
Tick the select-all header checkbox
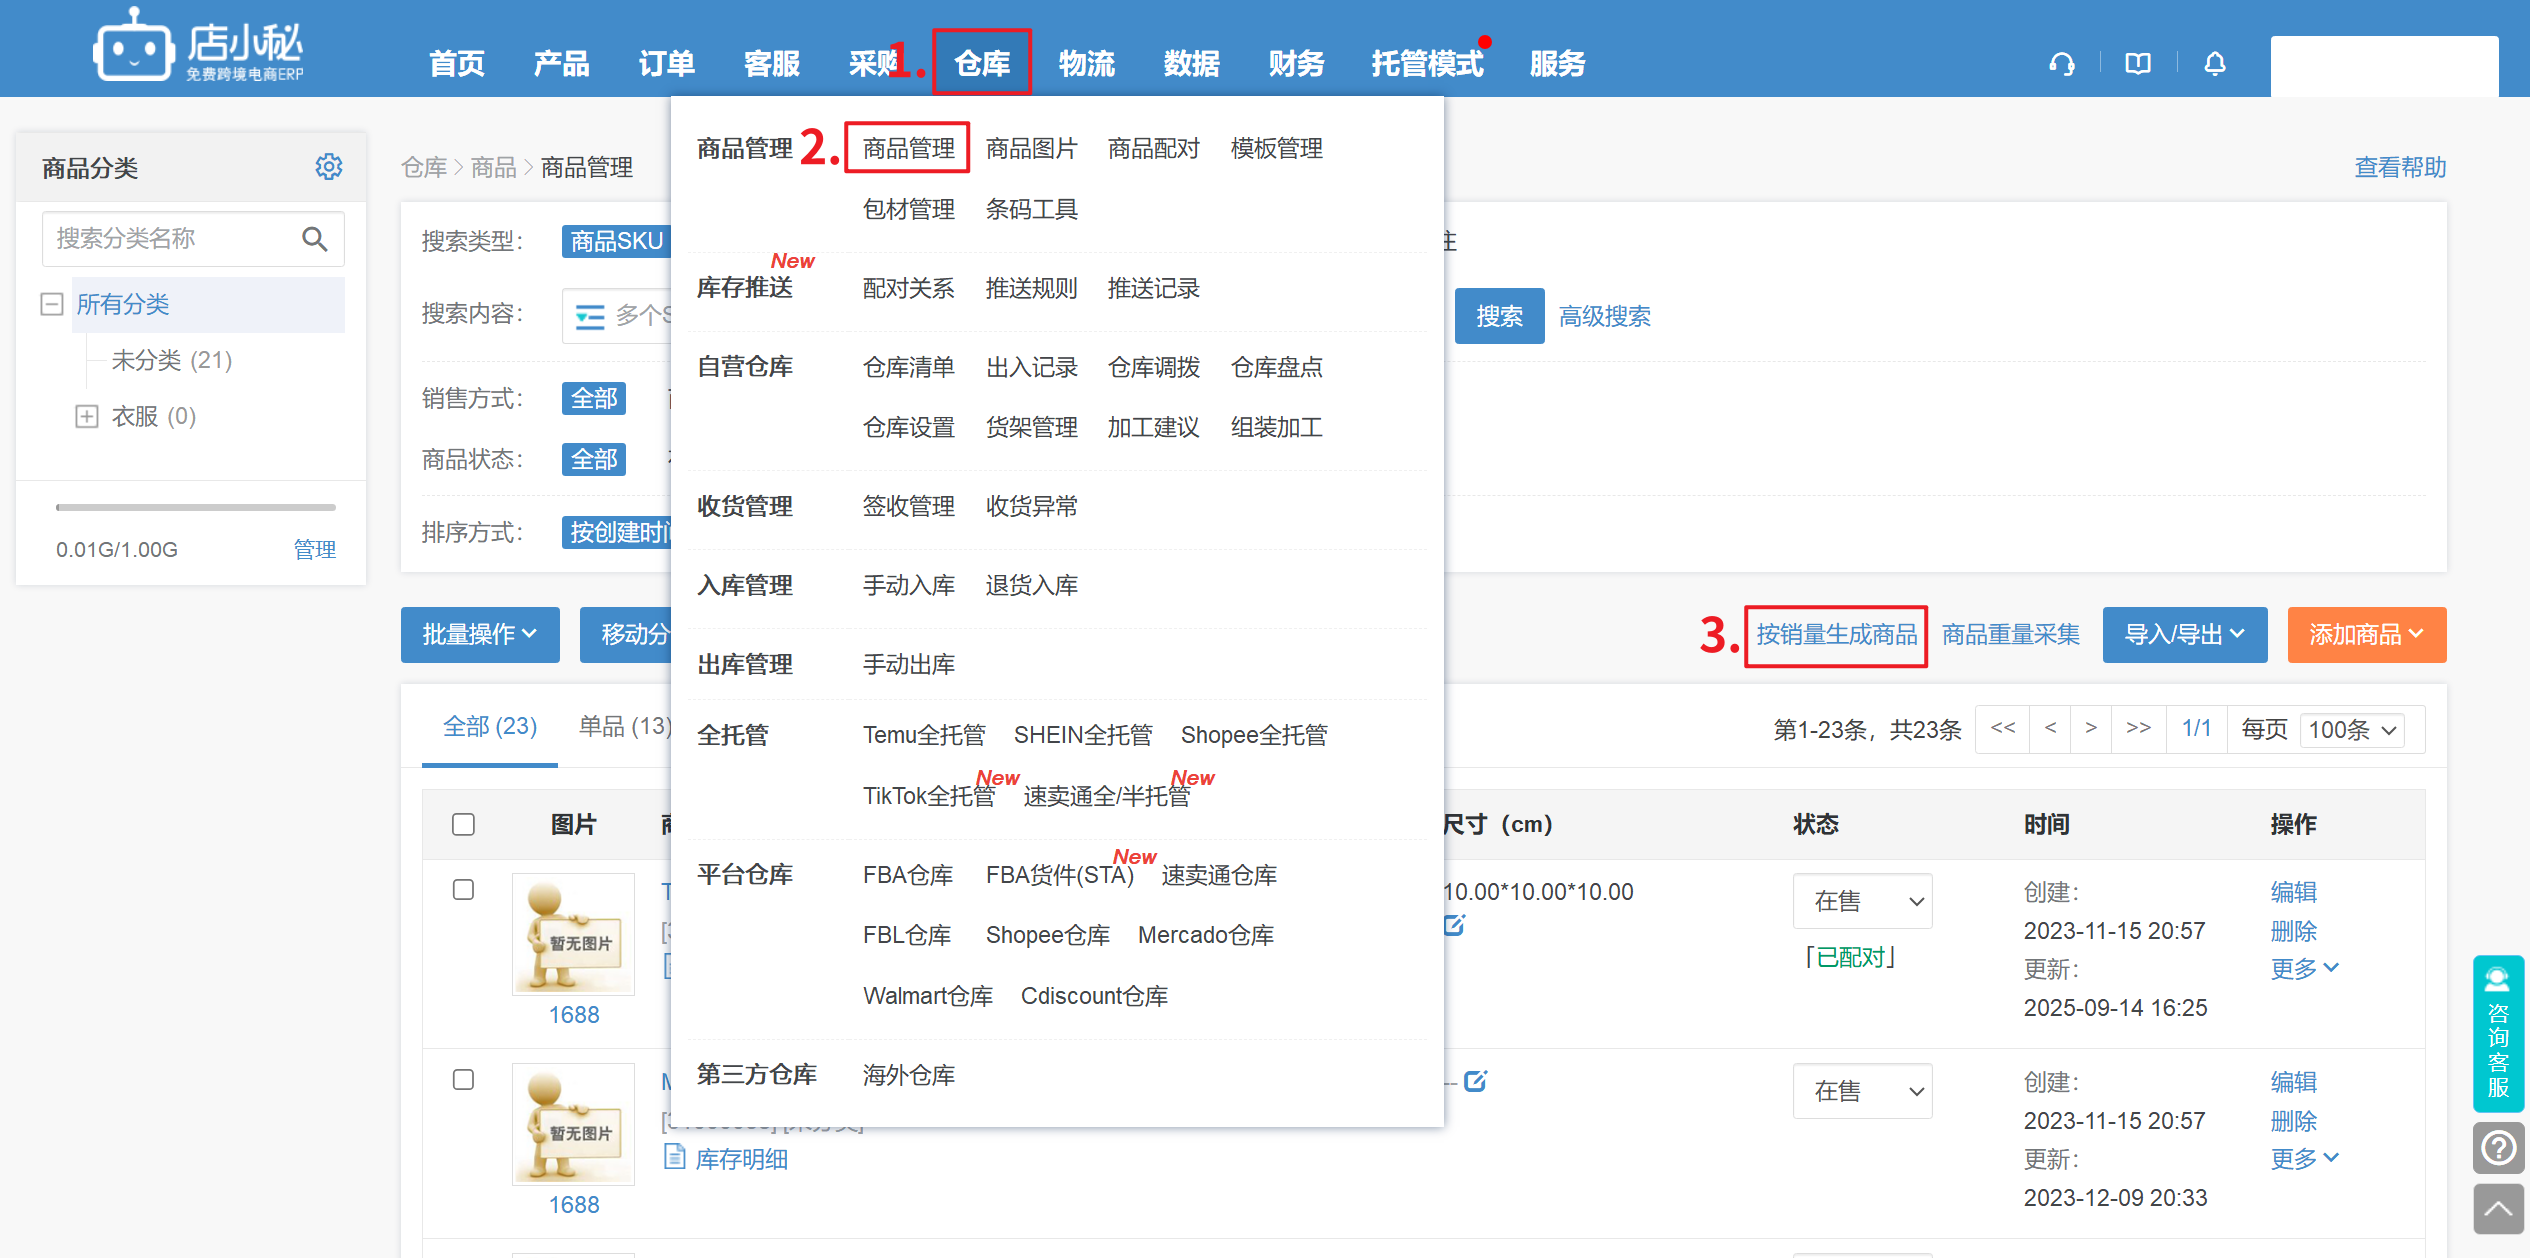[x=463, y=824]
